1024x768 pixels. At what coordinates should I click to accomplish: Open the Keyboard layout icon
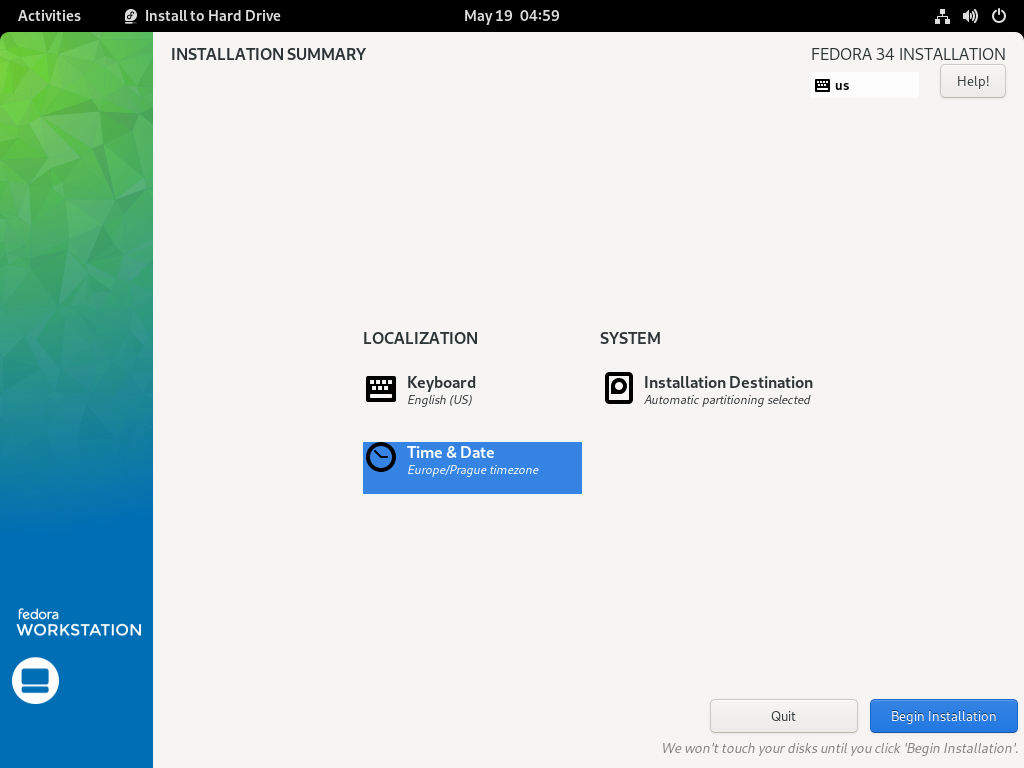tap(381, 389)
